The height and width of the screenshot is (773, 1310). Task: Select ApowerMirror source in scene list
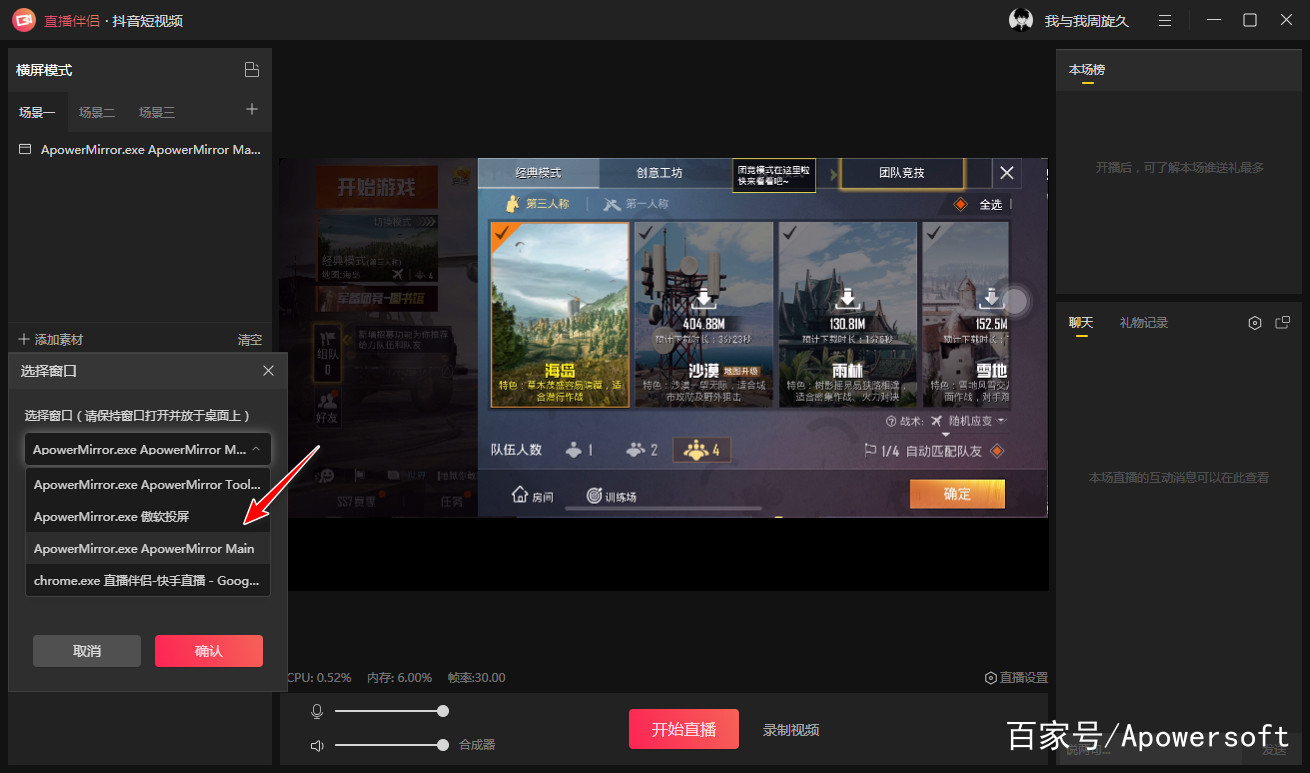click(140, 149)
